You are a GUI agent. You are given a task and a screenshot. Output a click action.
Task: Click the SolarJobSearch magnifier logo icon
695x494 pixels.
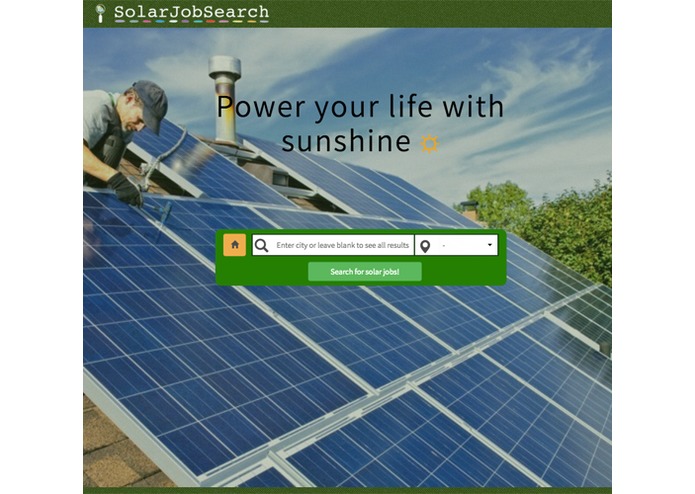click(101, 13)
